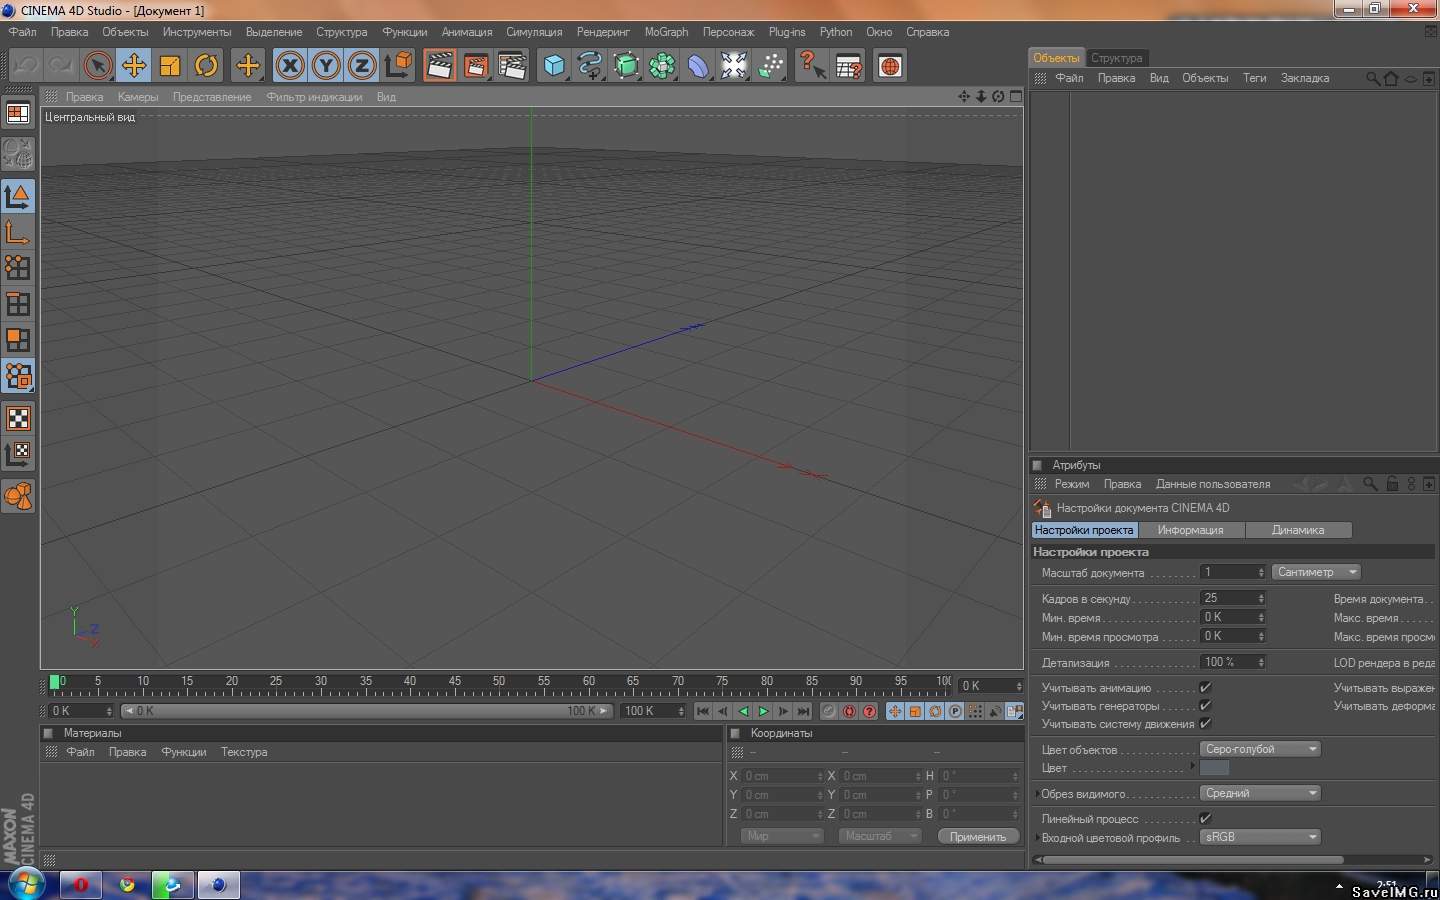Viewport: 1440px width, 900px height.
Task: Activate the Rotate tool
Action: tap(205, 66)
